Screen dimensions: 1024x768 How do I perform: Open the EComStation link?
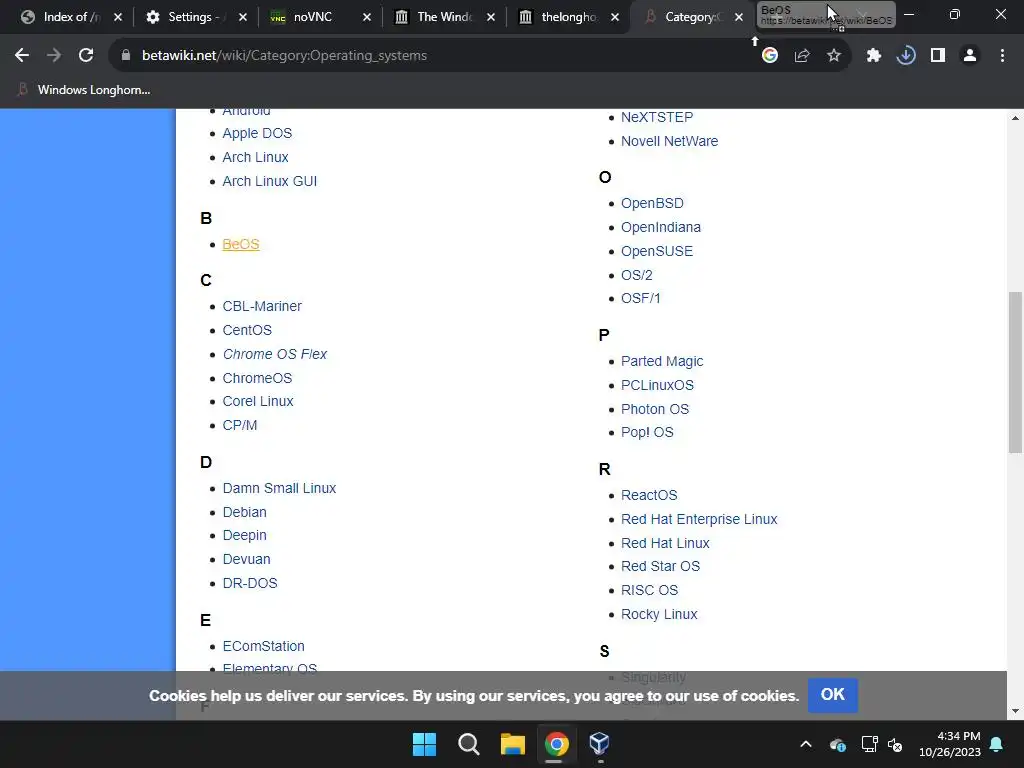click(264, 647)
